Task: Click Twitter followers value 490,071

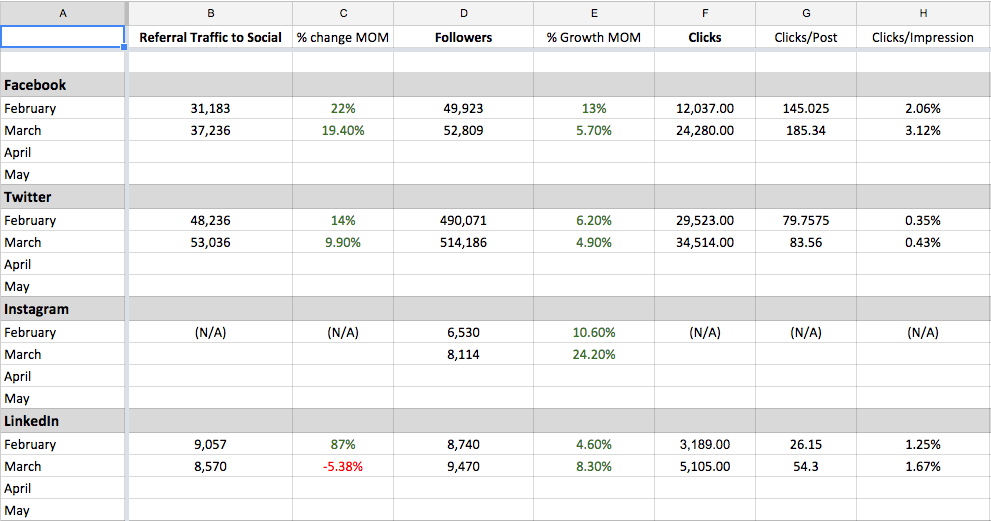Action: click(463, 220)
